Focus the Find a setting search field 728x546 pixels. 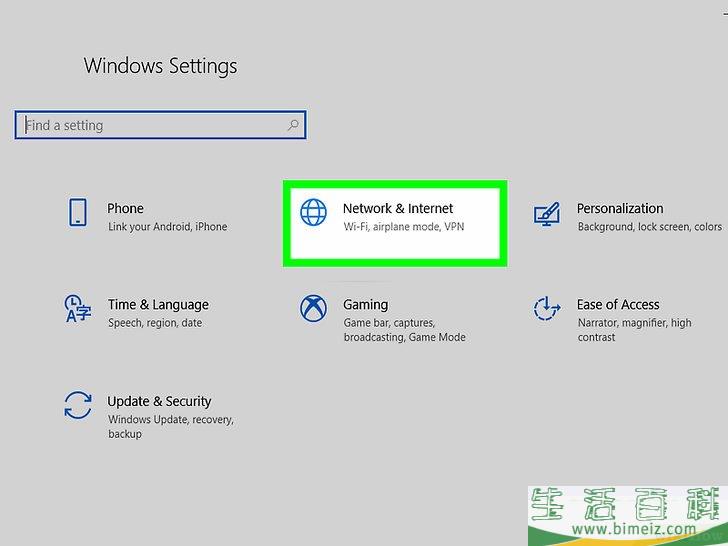[160, 125]
